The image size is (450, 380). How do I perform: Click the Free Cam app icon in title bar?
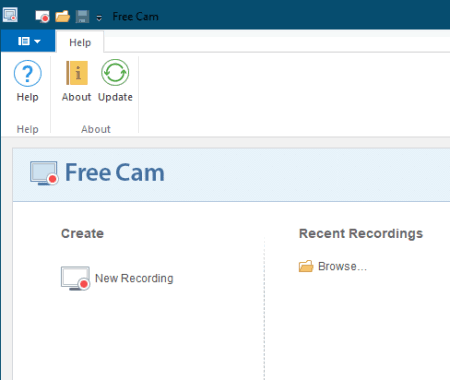click(10, 15)
